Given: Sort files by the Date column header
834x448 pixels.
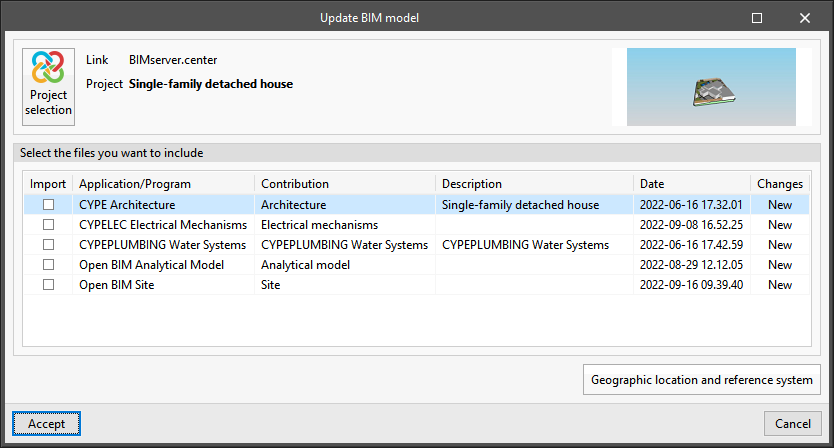Looking at the screenshot, I should coord(652,184).
